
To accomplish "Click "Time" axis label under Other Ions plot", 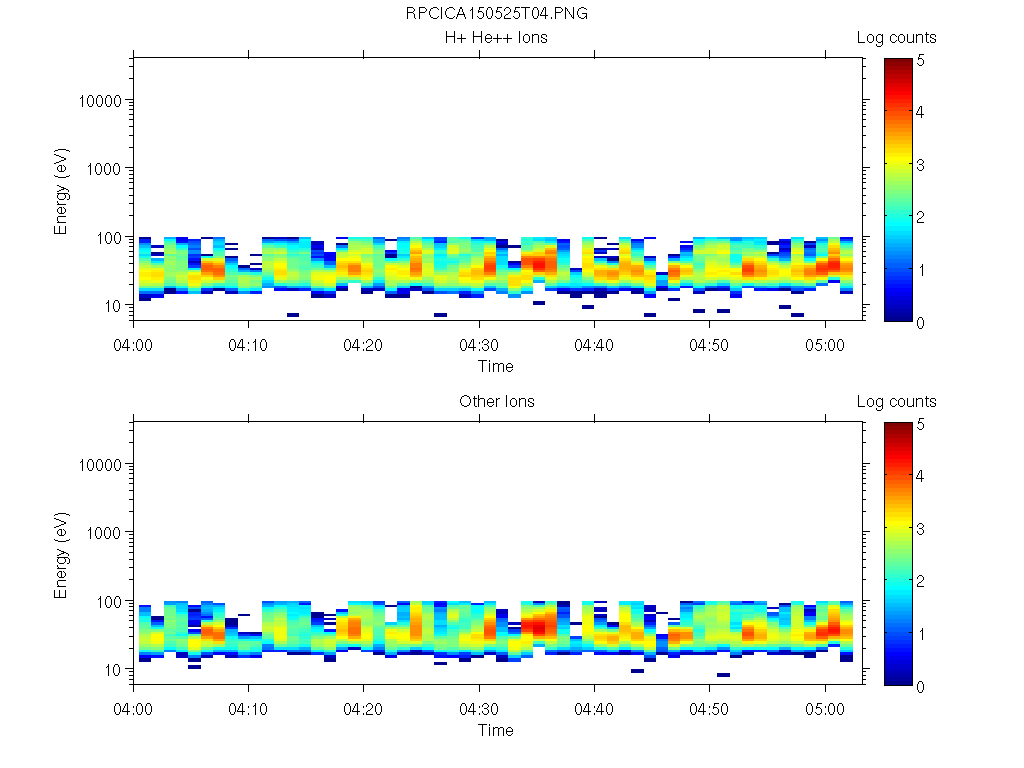I will 496,730.
